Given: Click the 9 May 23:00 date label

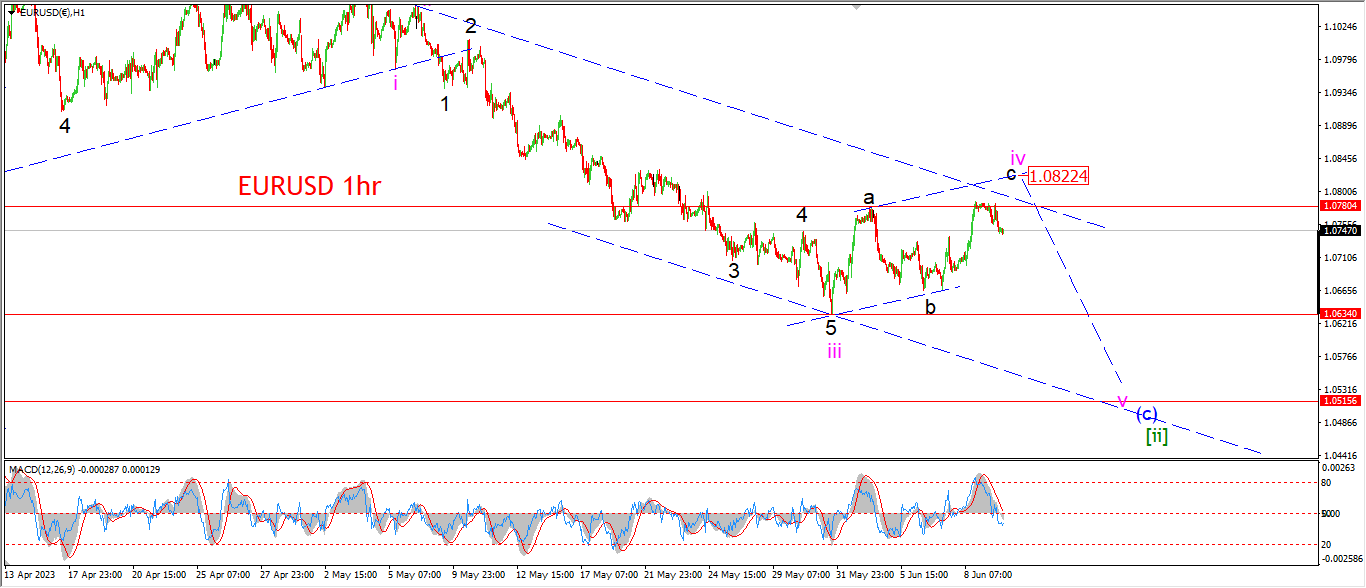Looking at the screenshot, I should point(480,576).
